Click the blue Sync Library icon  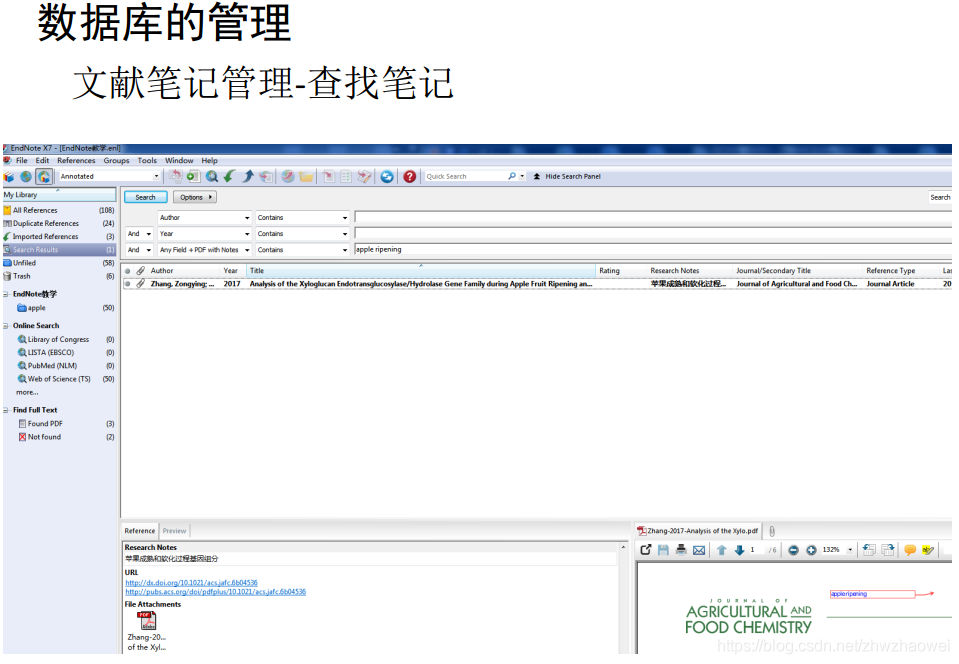tap(387, 177)
